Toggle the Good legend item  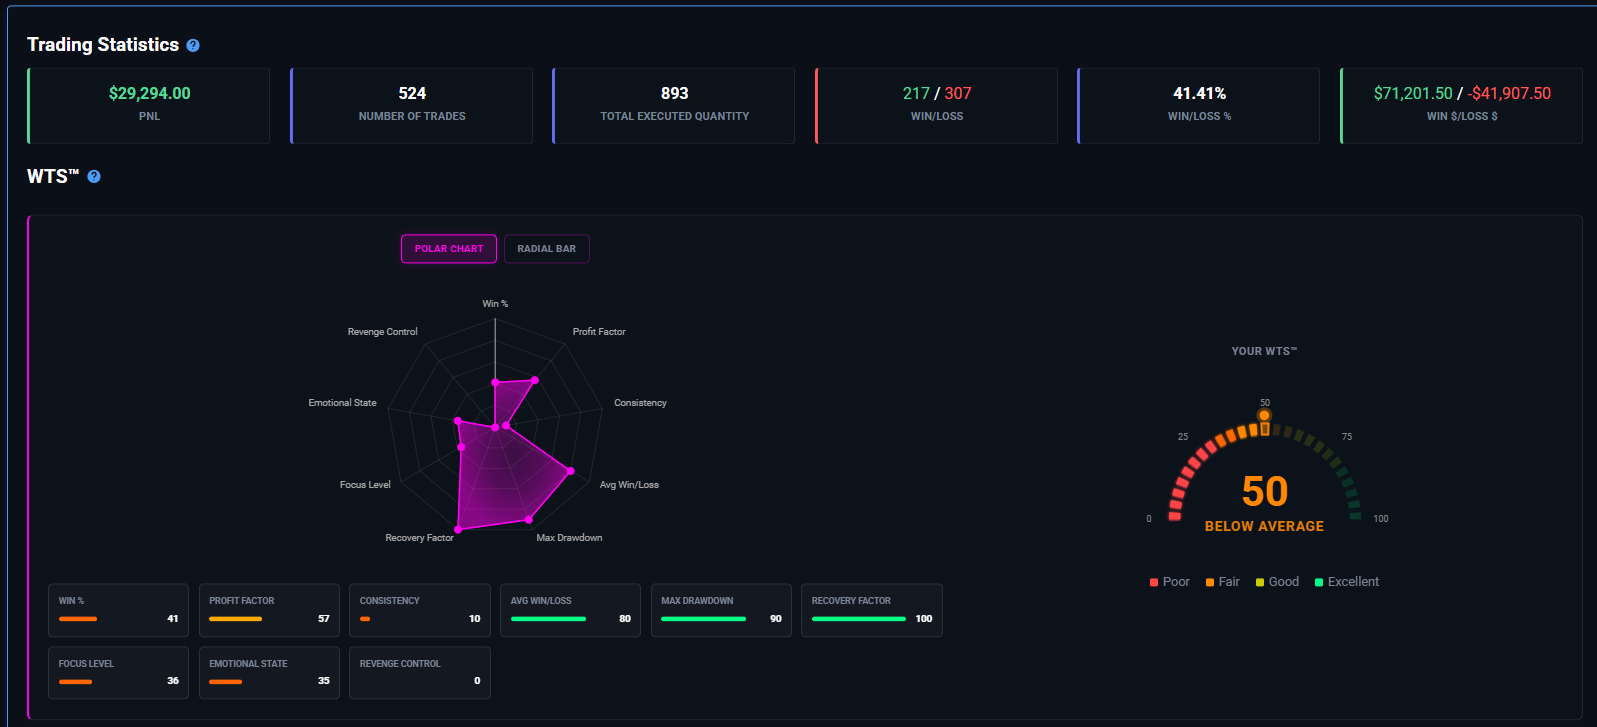pos(1277,582)
